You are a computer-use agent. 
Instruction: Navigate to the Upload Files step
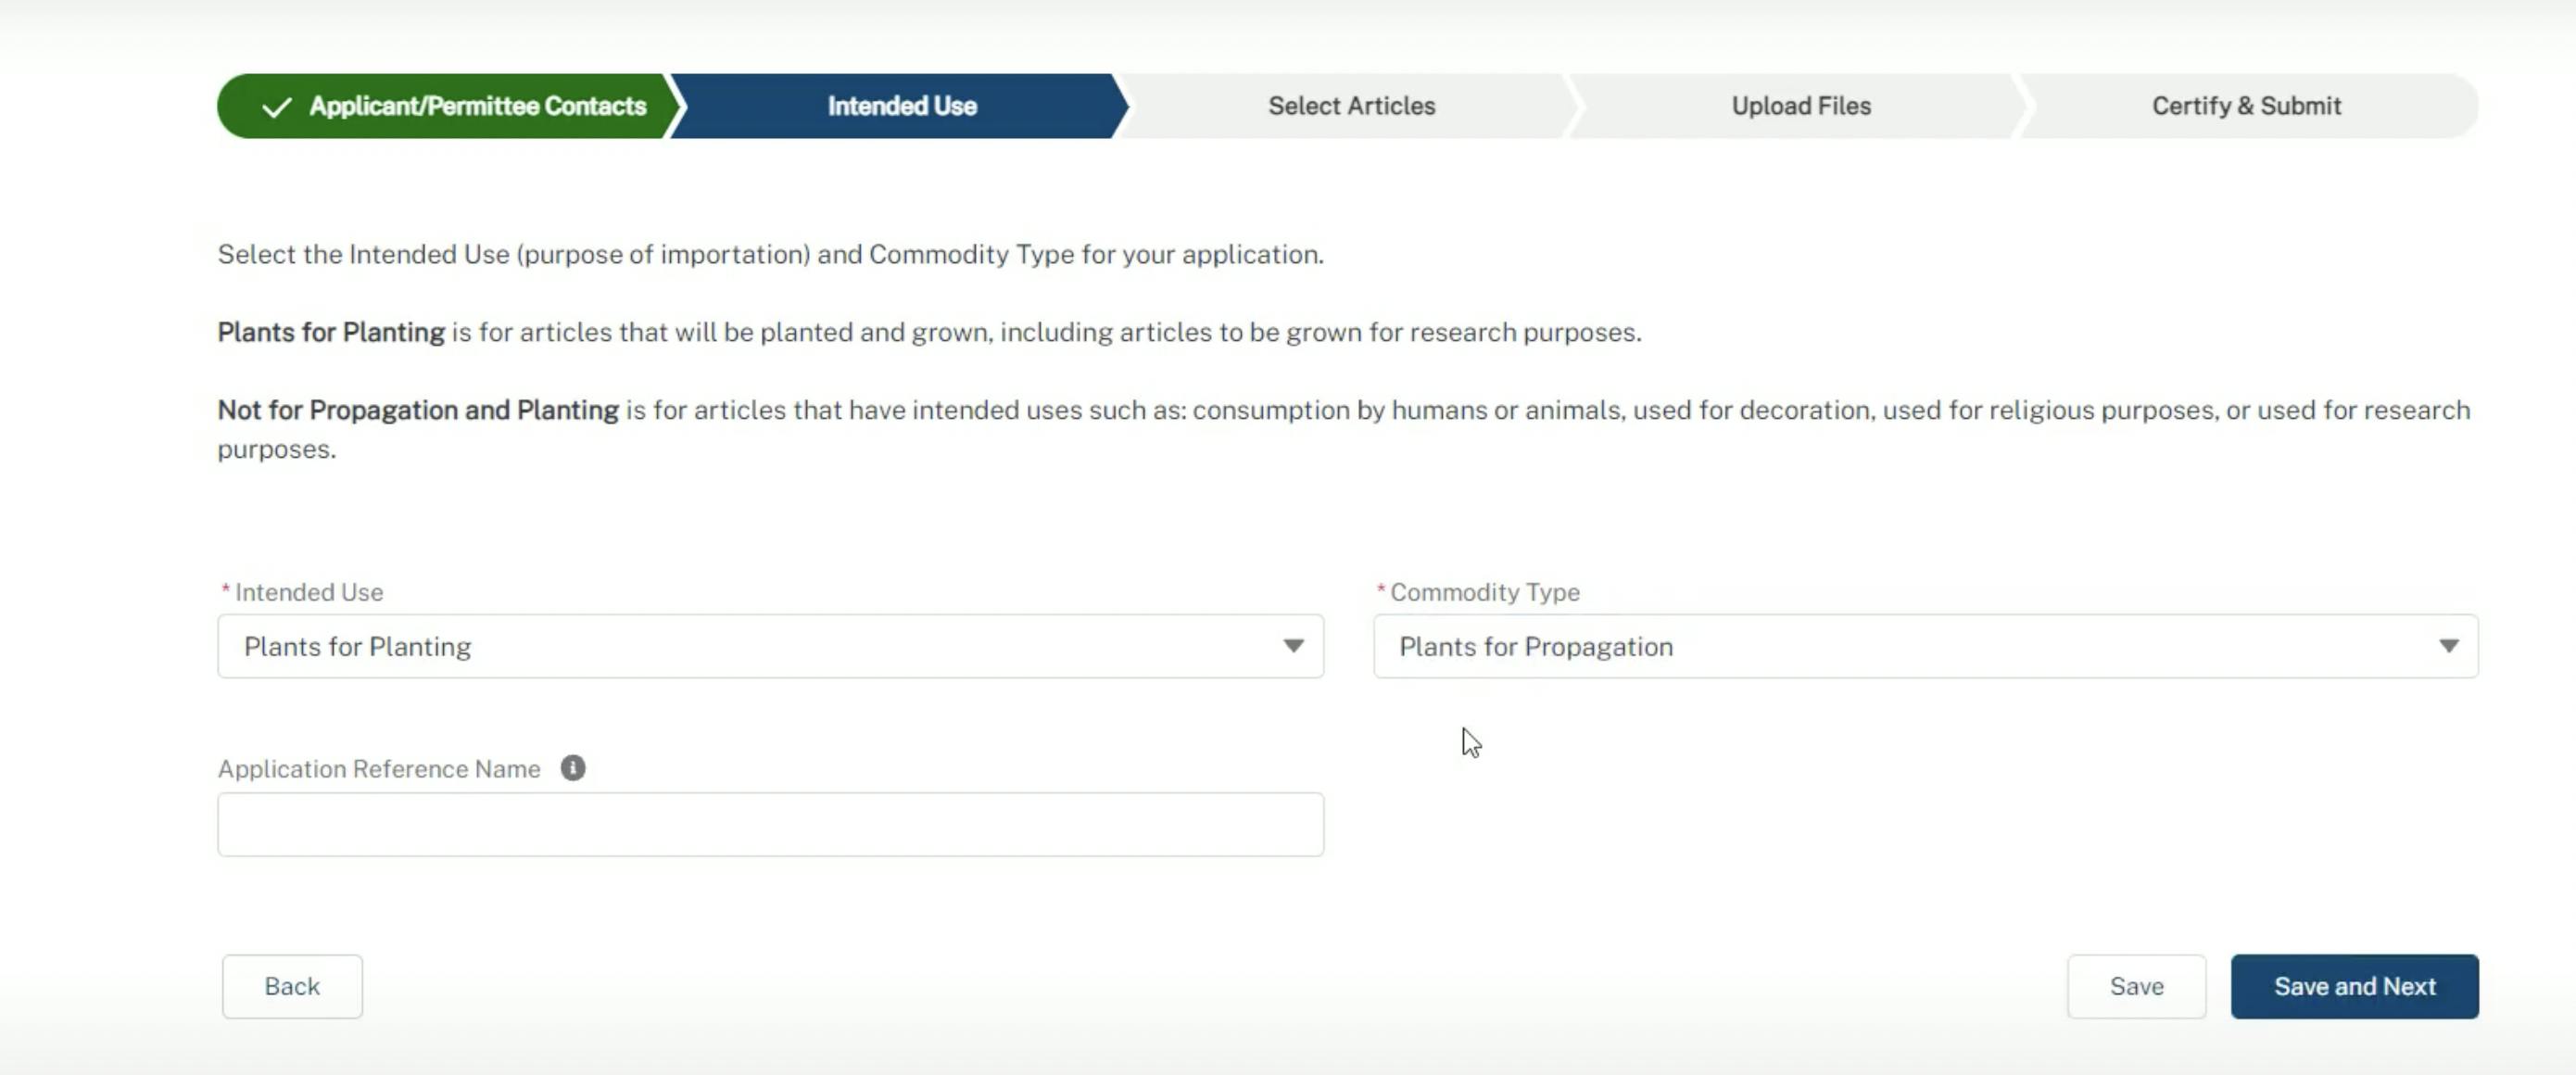point(1800,106)
